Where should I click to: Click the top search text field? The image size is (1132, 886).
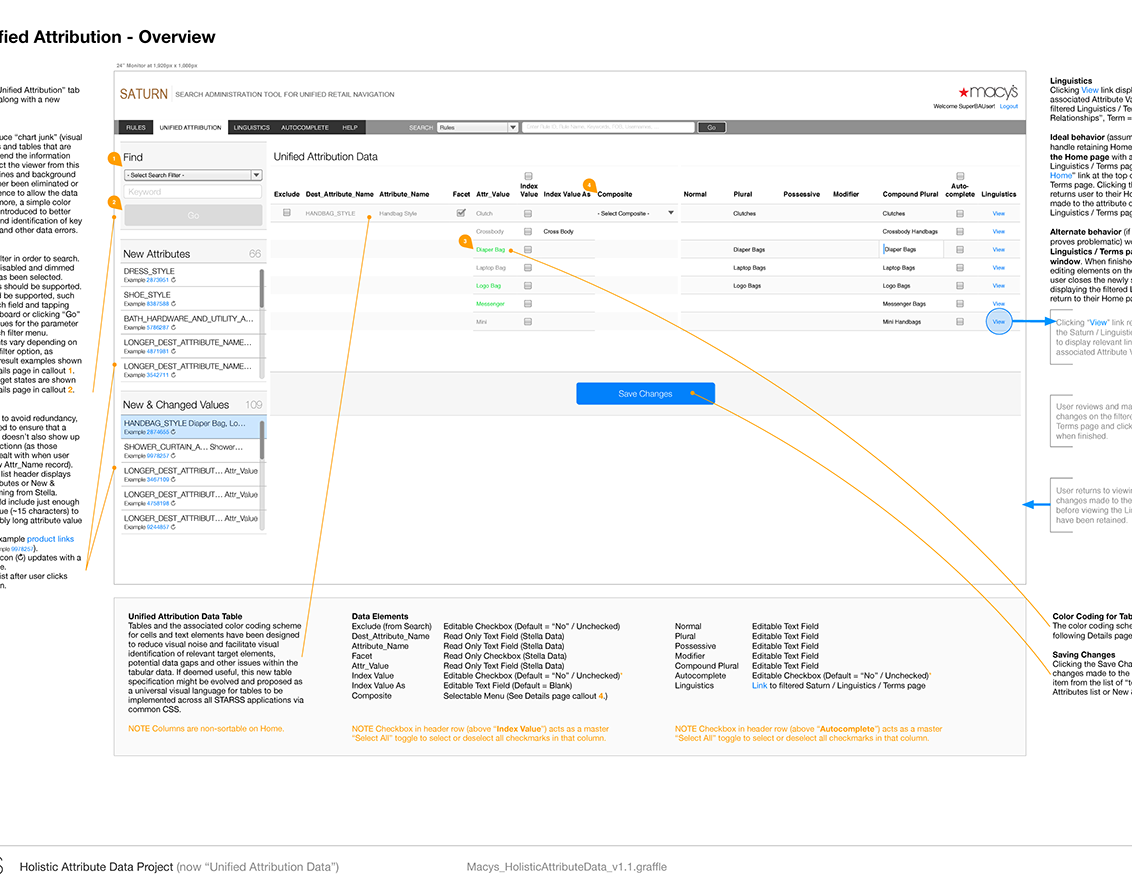pos(607,127)
